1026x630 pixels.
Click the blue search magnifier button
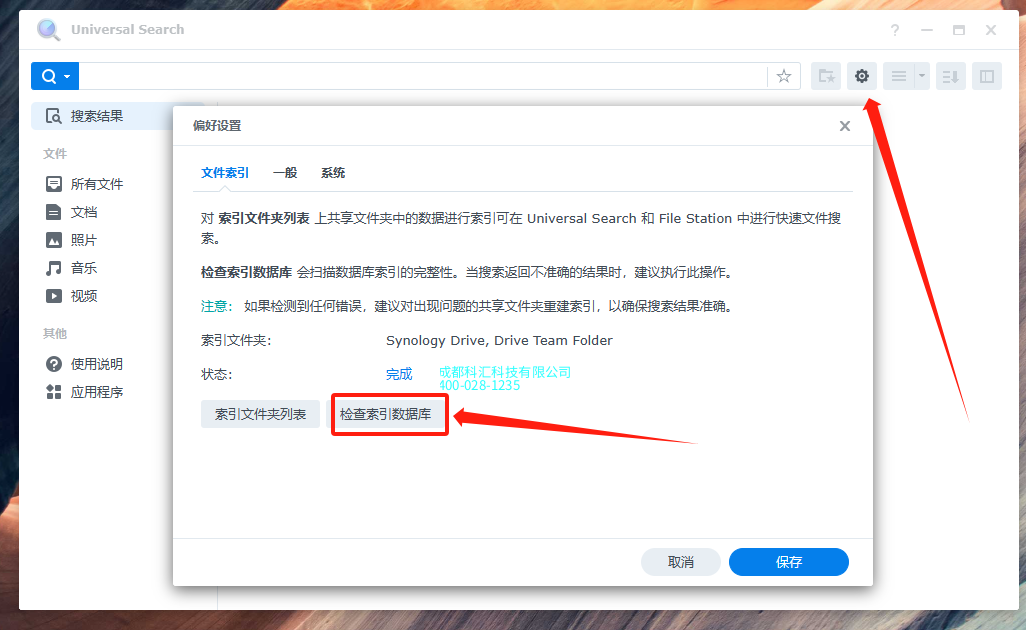[x=55, y=77]
